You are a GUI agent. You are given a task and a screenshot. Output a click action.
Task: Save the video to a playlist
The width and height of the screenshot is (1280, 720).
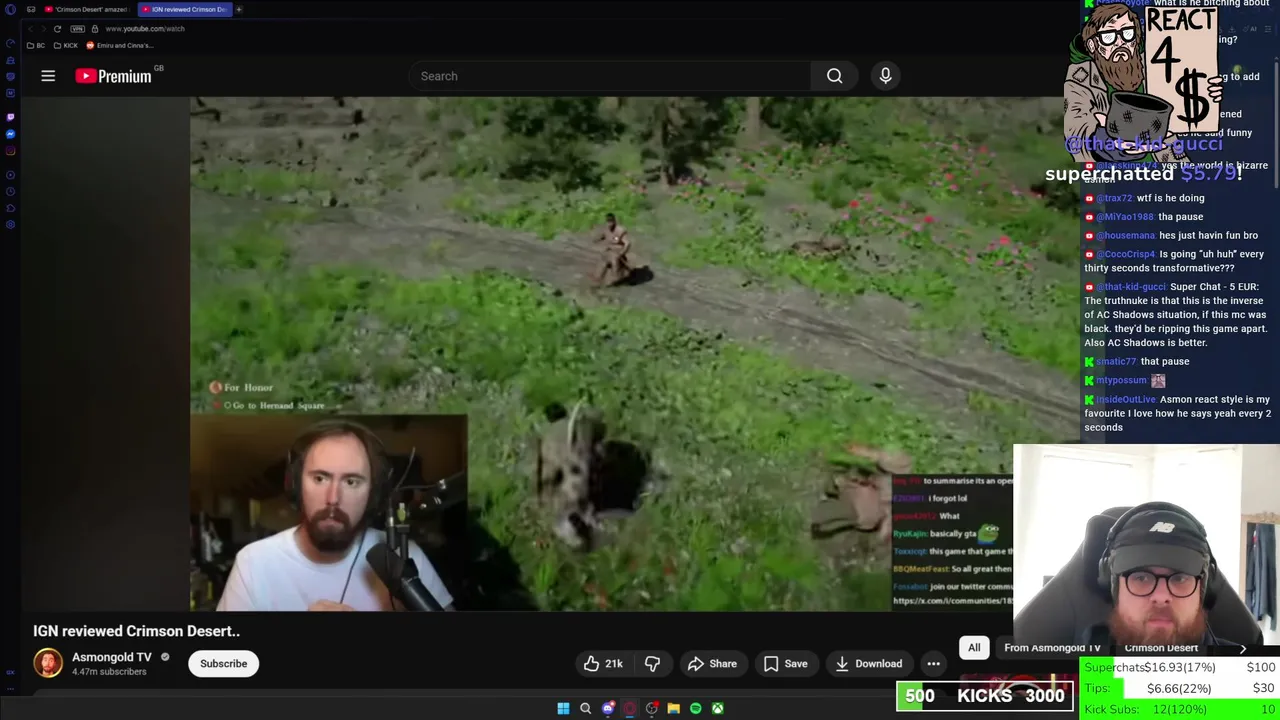click(x=785, y=664)
